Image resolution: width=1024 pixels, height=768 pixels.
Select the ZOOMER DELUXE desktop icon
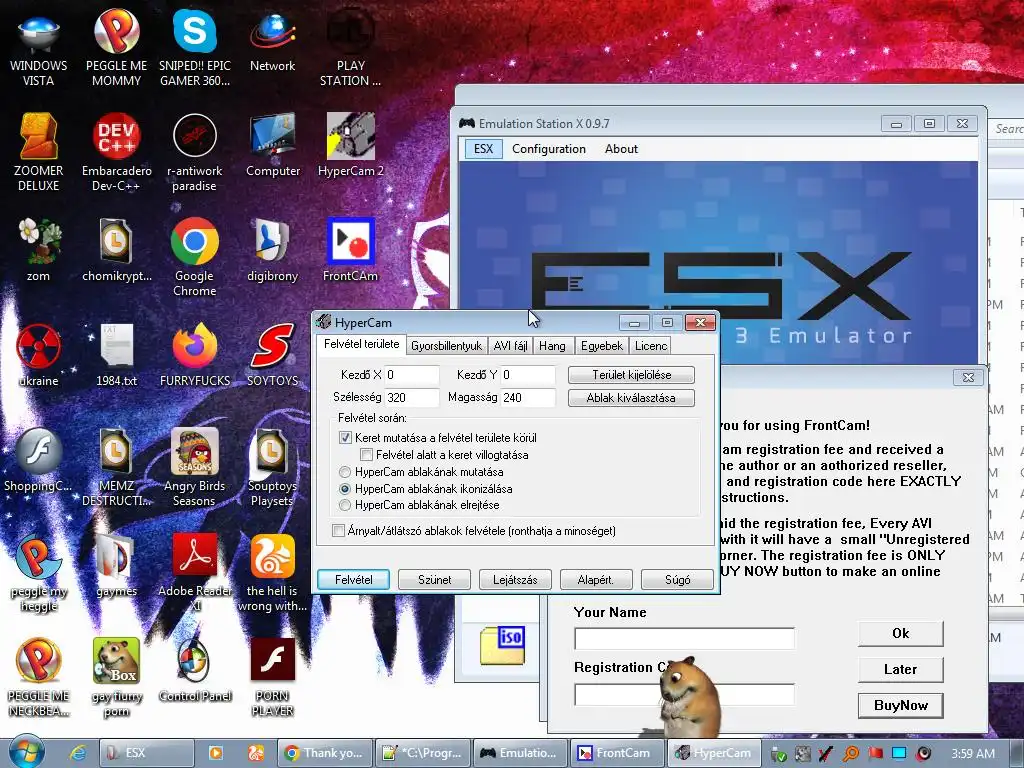pyautogui.click(x=39, y=153)
